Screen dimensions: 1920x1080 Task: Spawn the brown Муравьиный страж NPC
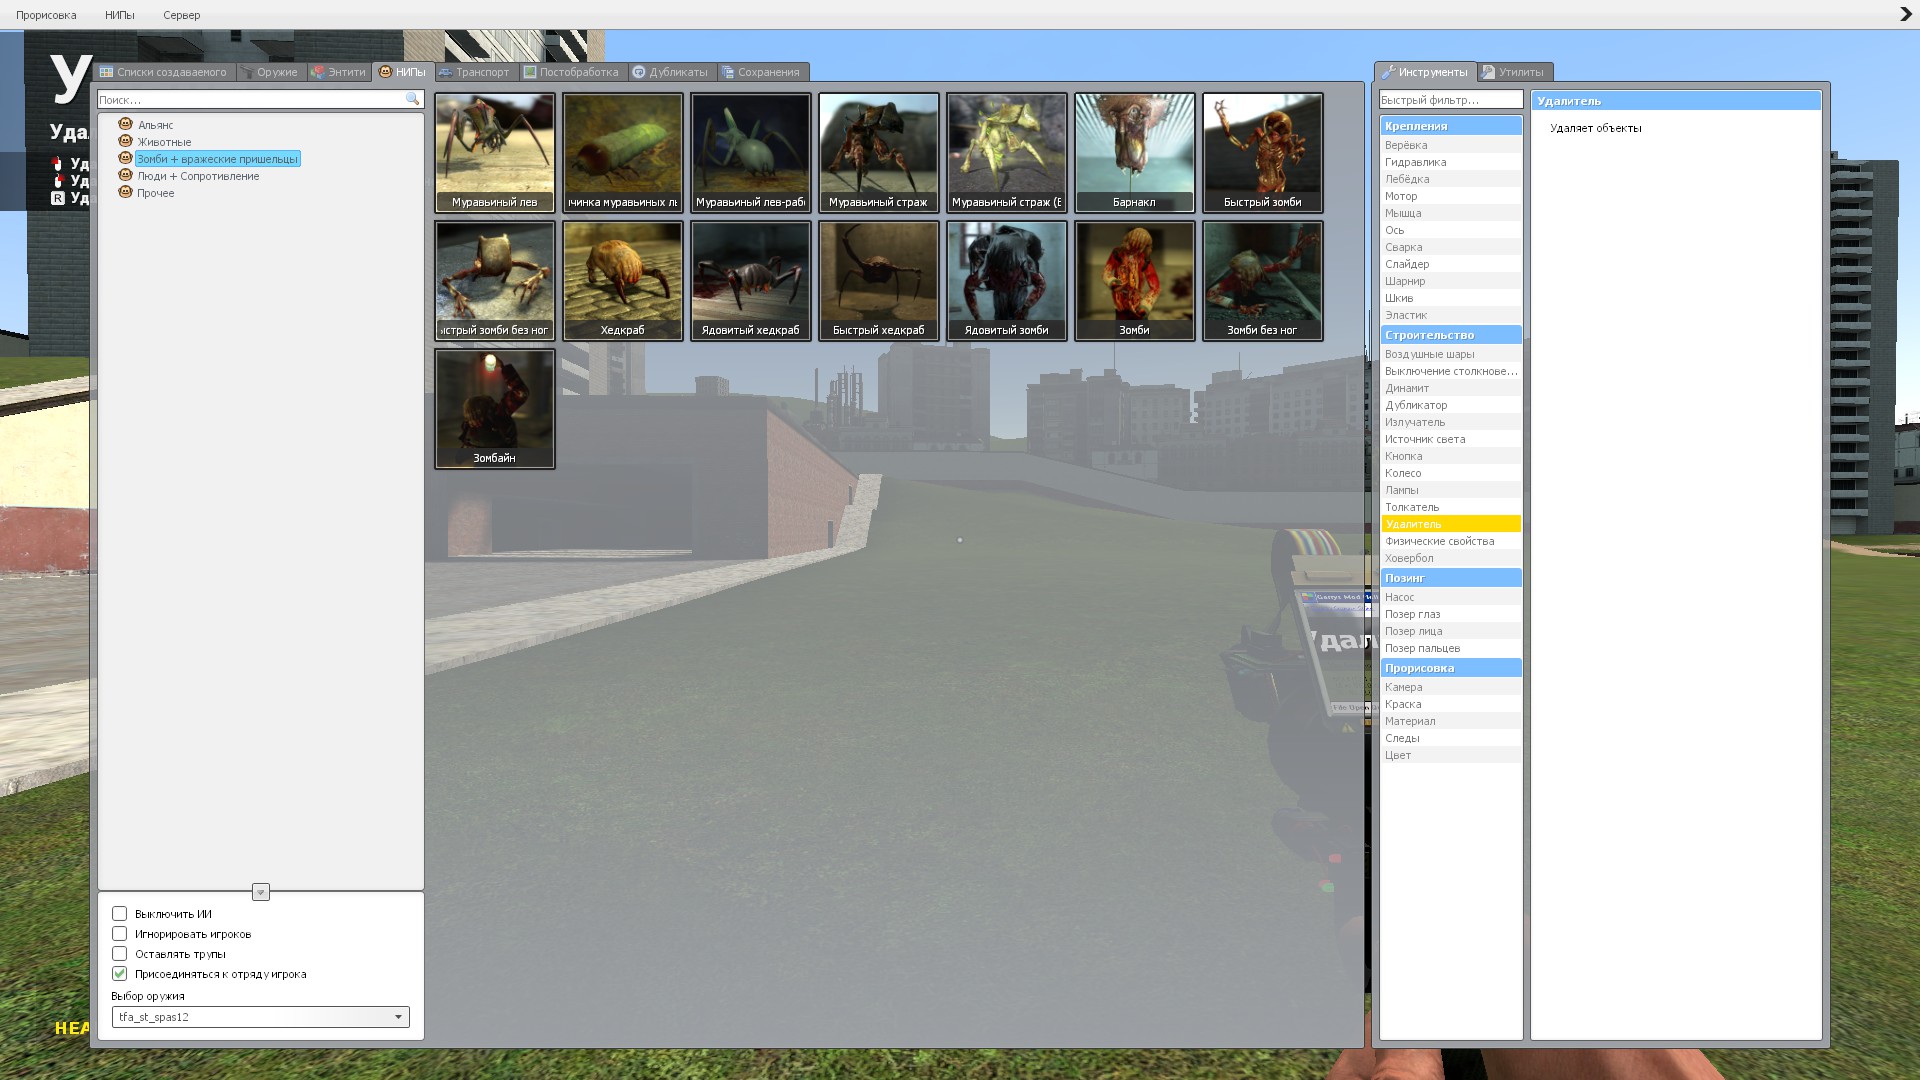(x=878, y=153)
